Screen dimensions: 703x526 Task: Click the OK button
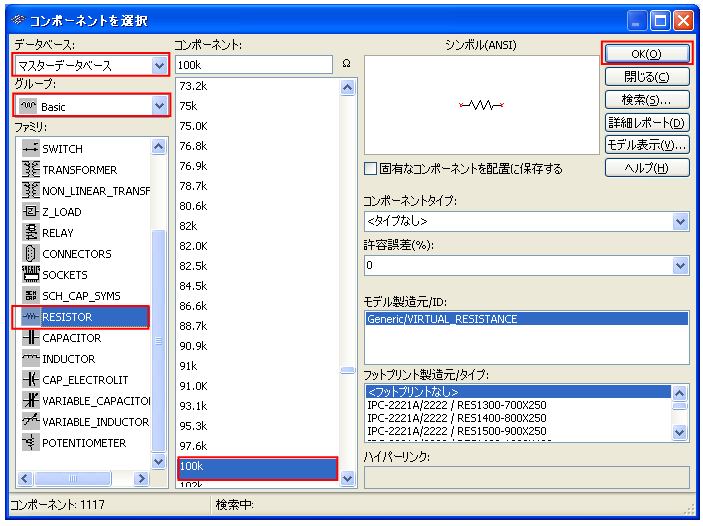tap(646, 54)
